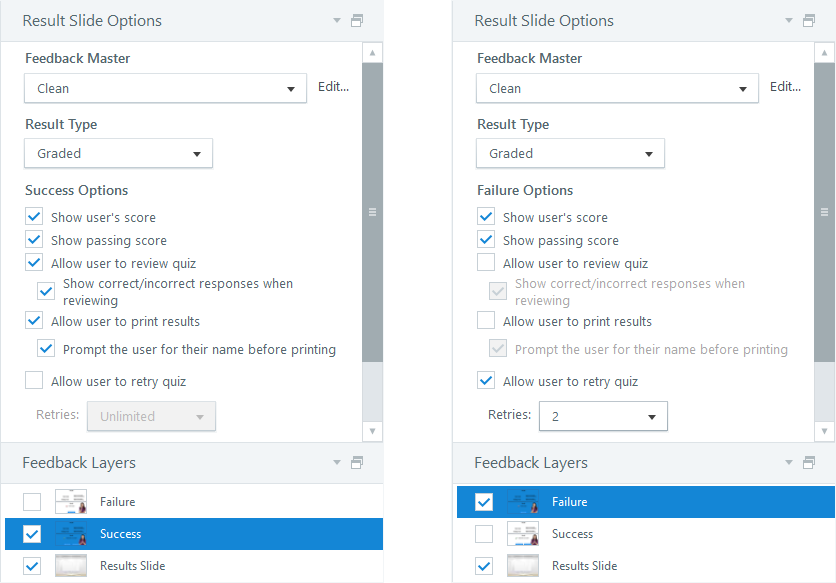Open Feedback Master dropdown above Success Options
Image resolution: width=836 pixels, height=583 pixels.
pos(165,88)
